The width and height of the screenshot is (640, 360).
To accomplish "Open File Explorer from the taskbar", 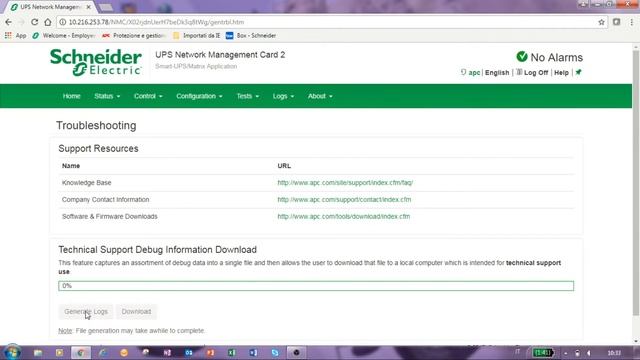I will point(38,352).
